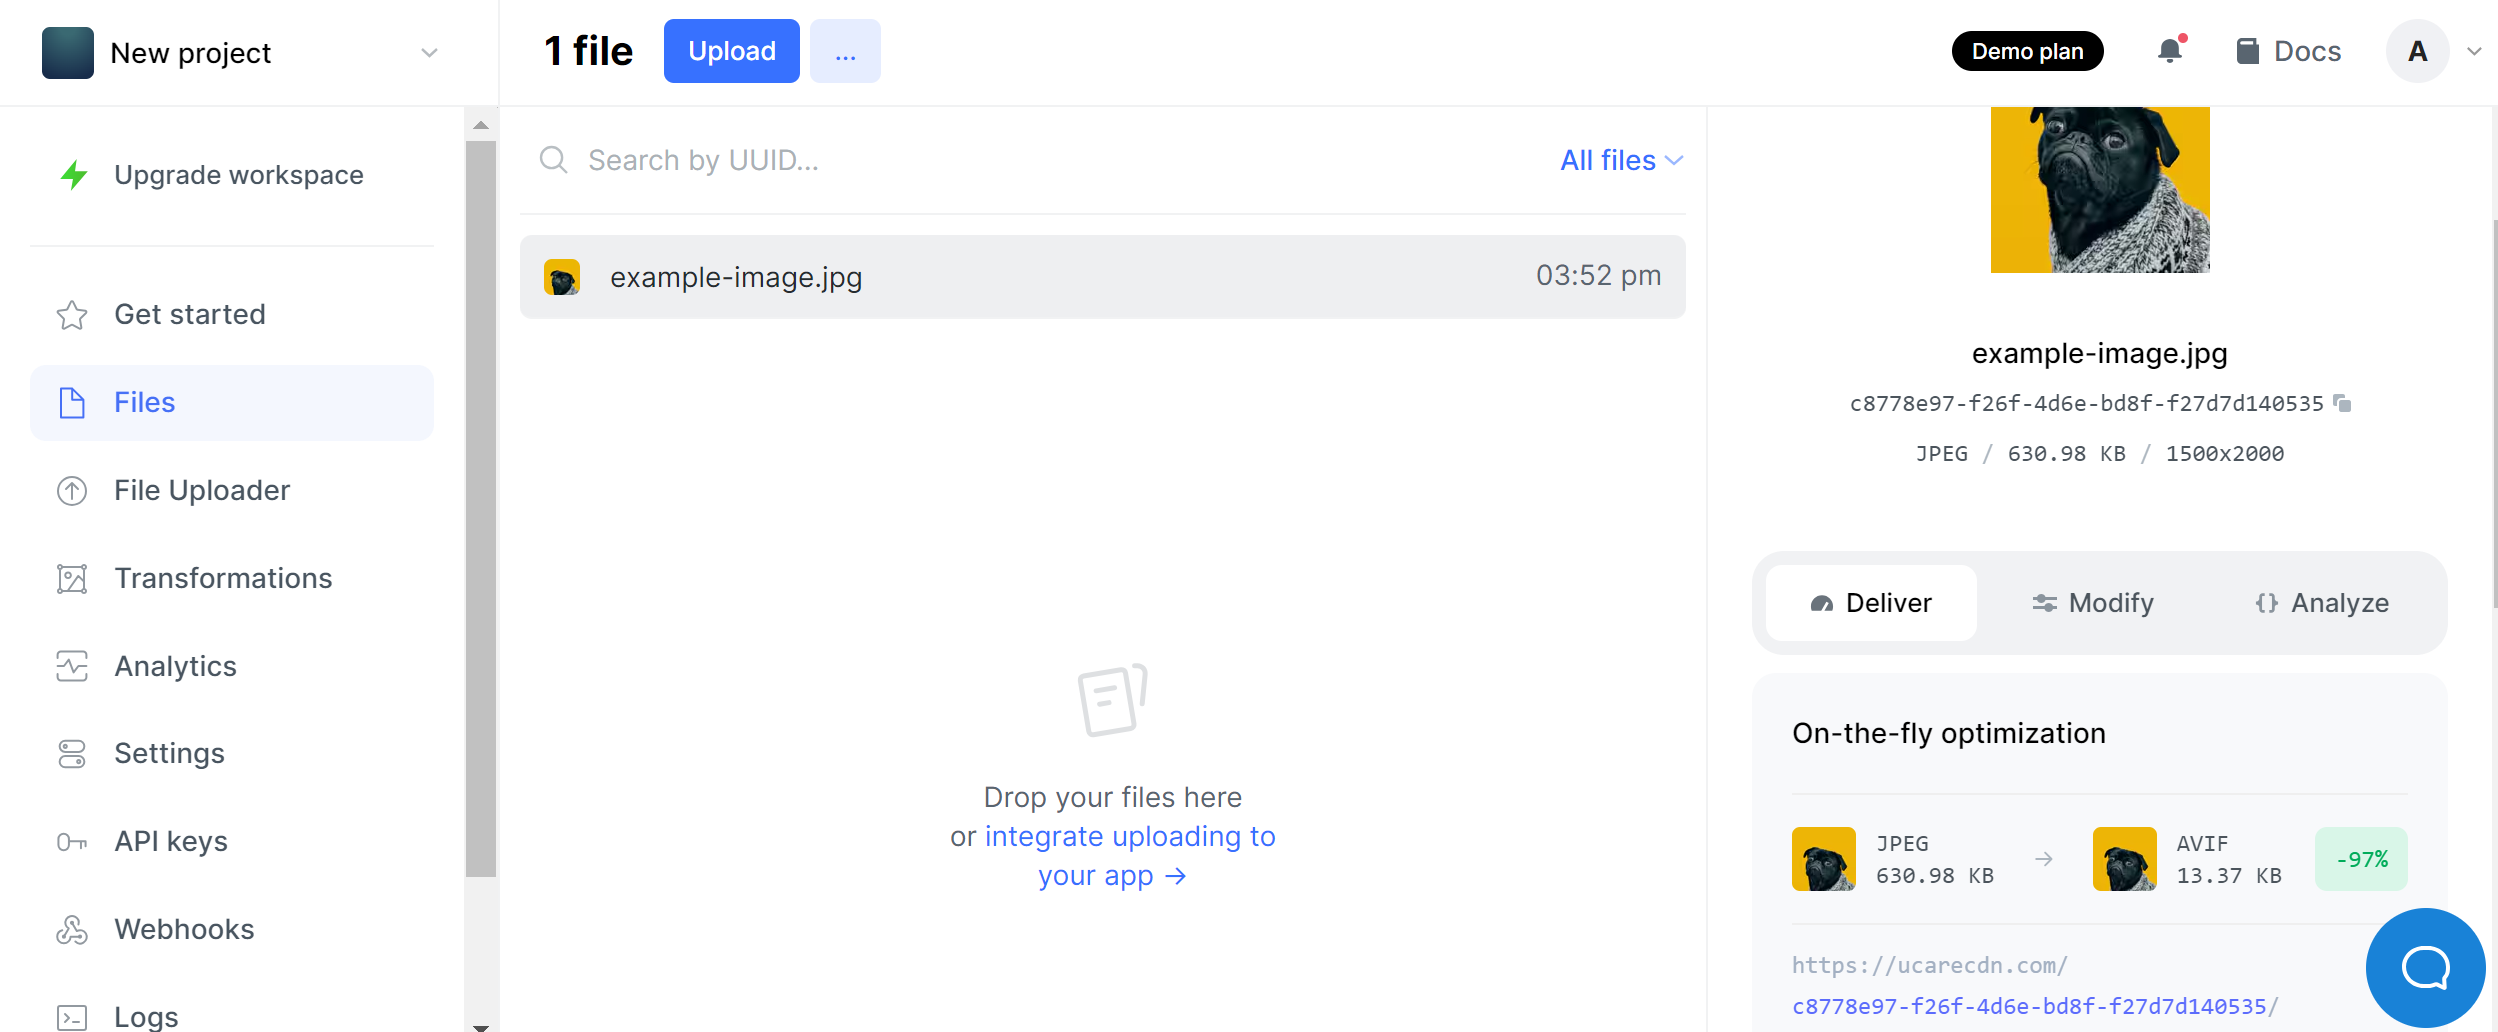This screenshot has height=1032, width=2498.
Task: Open the All files filter dropdown
Action: [x=1620, y=159]
